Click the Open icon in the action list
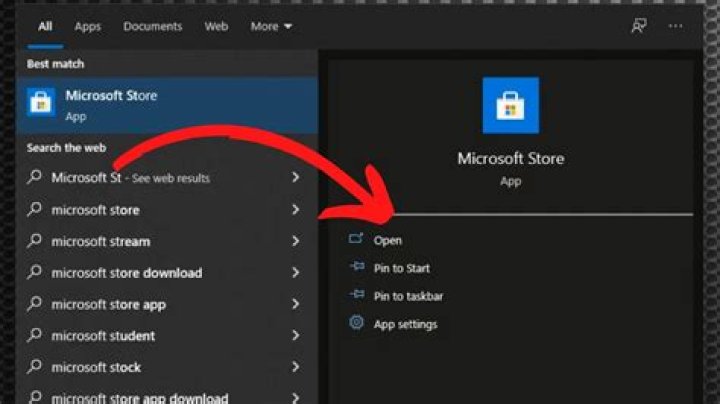Screen dimensions: 720x404 356,239
